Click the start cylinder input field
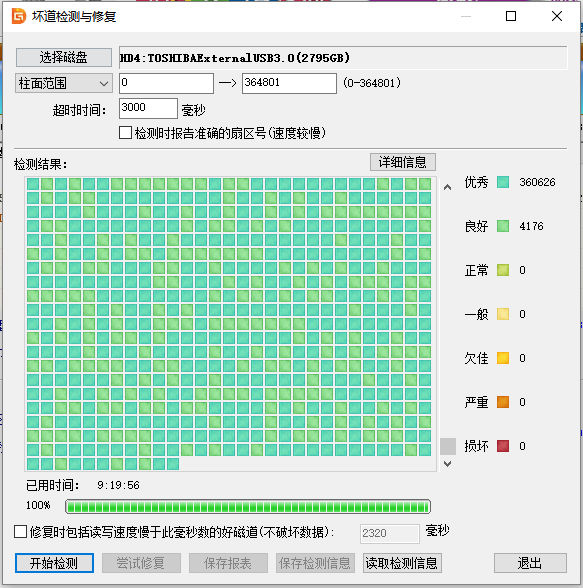The height and width of the screenshot is (588, 583). point(166,83)
